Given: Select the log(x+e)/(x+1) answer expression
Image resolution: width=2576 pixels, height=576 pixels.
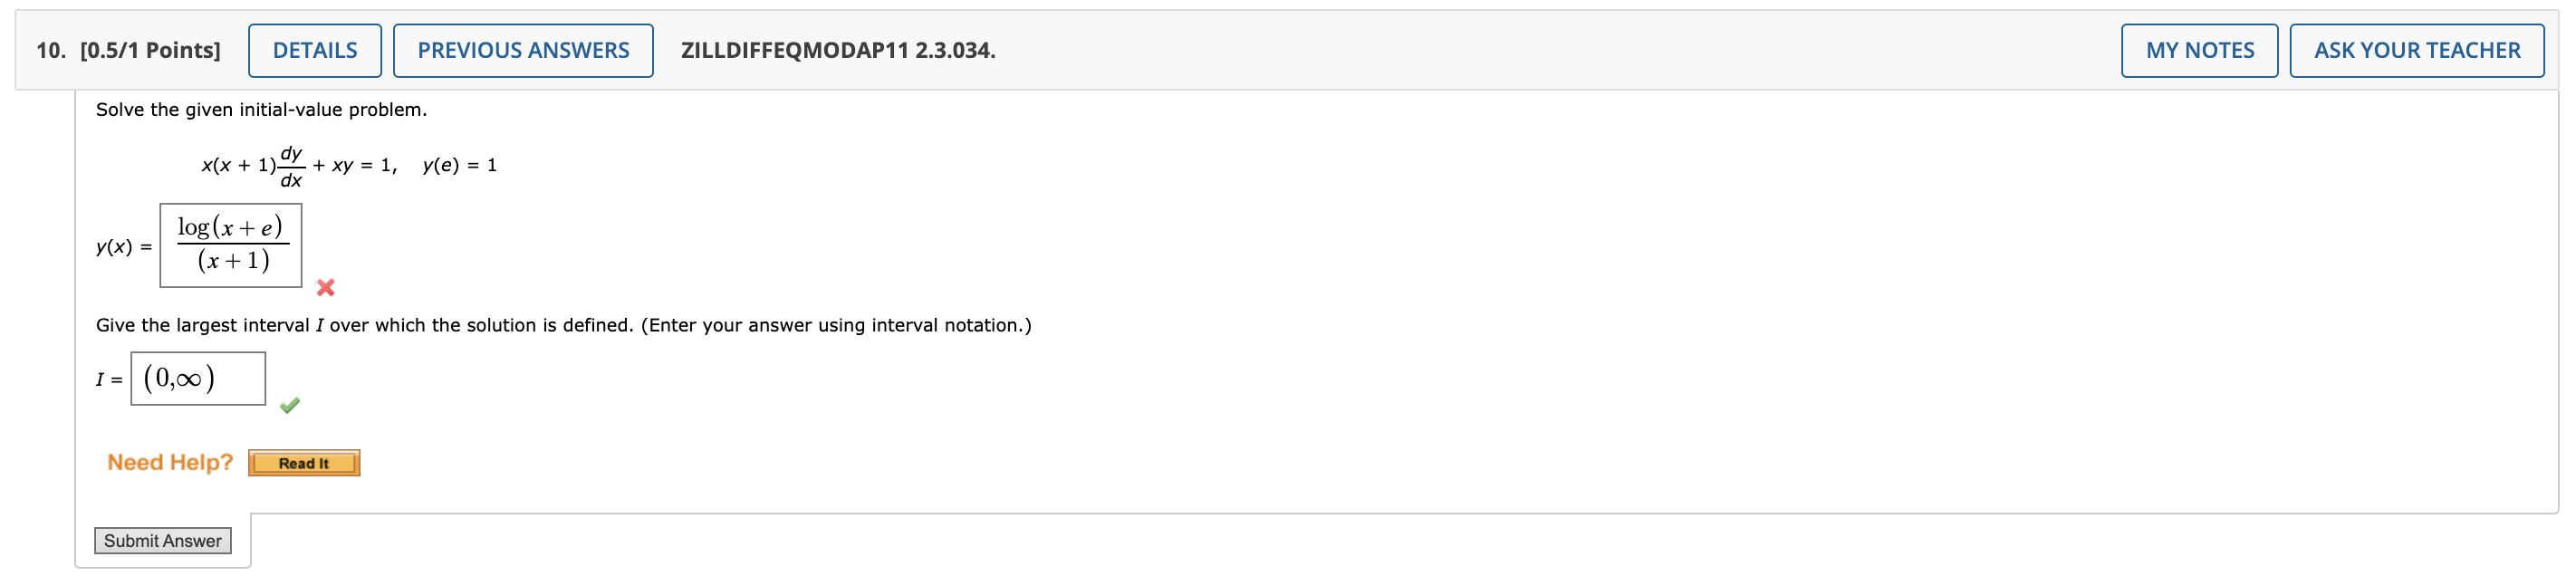Looking at the screenshot, I should [230, 245].
